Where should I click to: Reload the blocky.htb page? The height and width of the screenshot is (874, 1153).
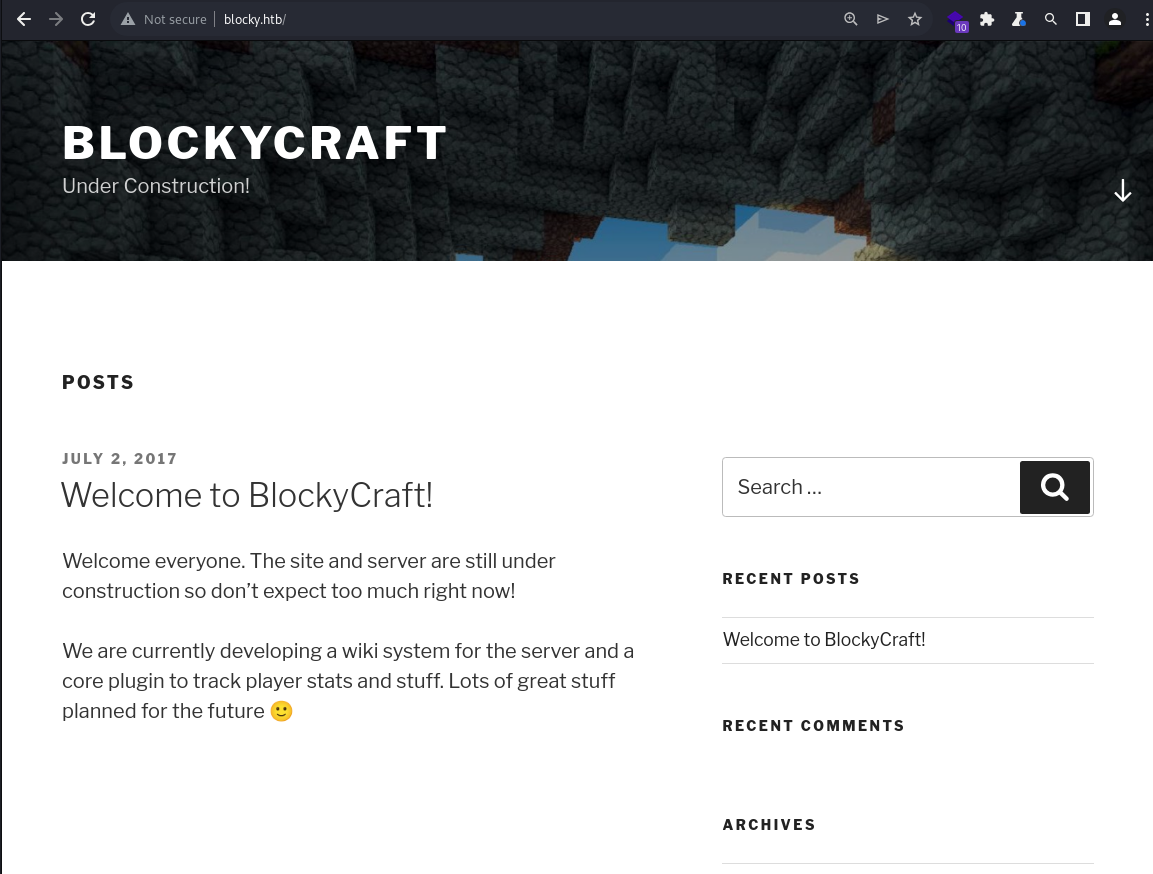[x=88, y=19]
